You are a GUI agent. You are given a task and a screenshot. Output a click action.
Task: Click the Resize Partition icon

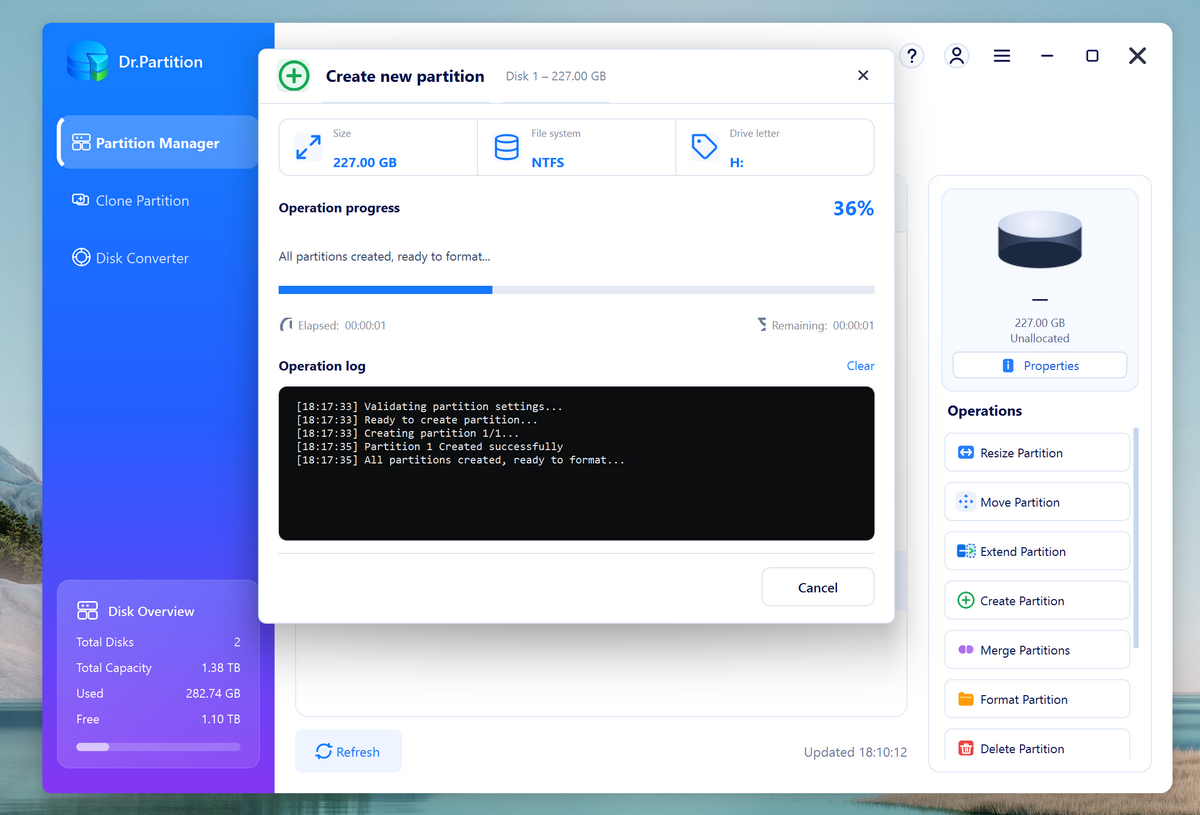click(966, 453)
